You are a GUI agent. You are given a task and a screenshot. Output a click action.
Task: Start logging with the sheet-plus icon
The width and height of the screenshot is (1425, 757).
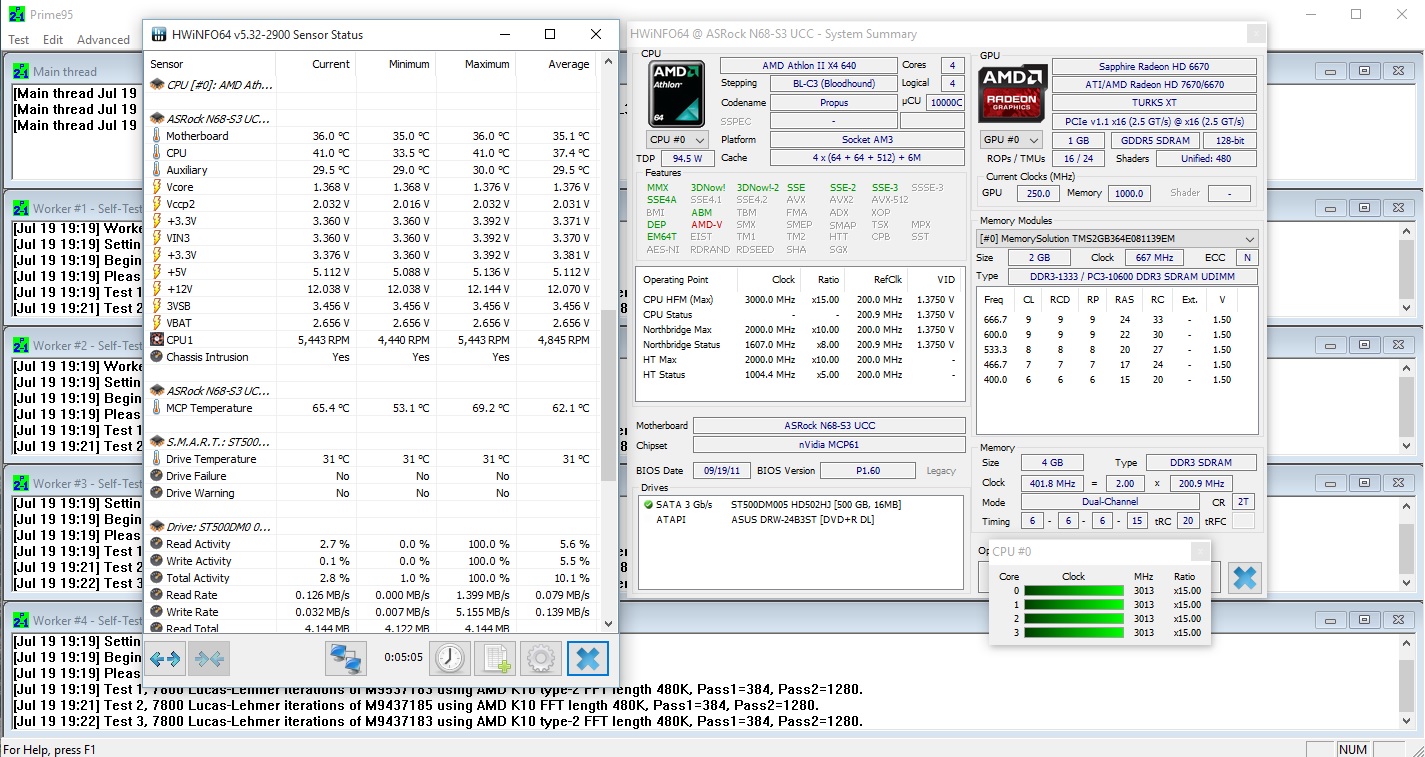click(495, 659)
